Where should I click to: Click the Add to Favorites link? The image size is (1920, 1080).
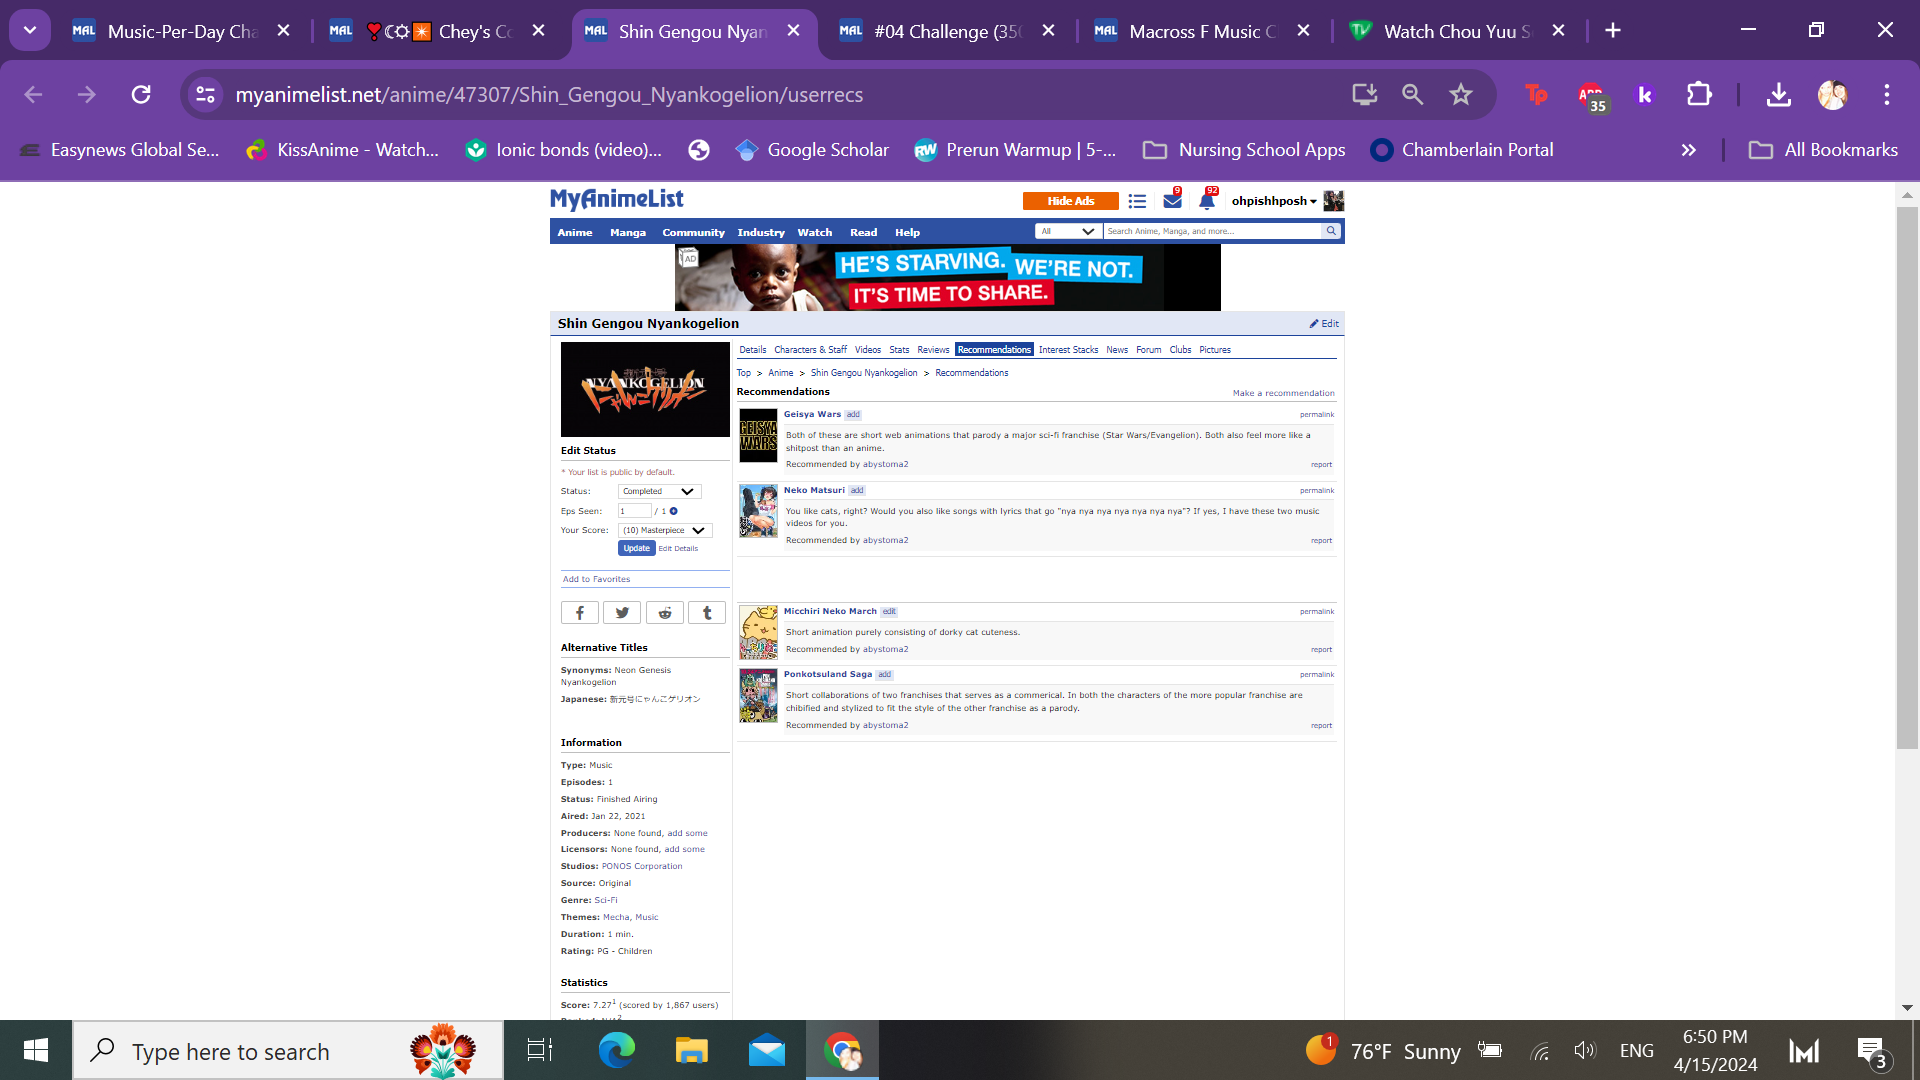click(596, 579)
